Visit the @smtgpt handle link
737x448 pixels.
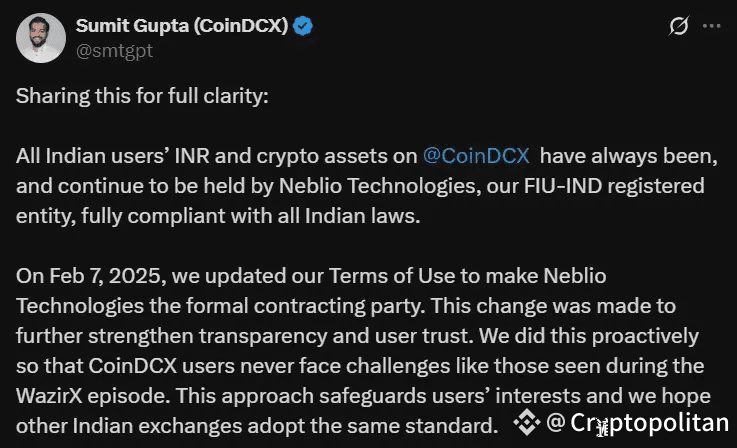114,51
